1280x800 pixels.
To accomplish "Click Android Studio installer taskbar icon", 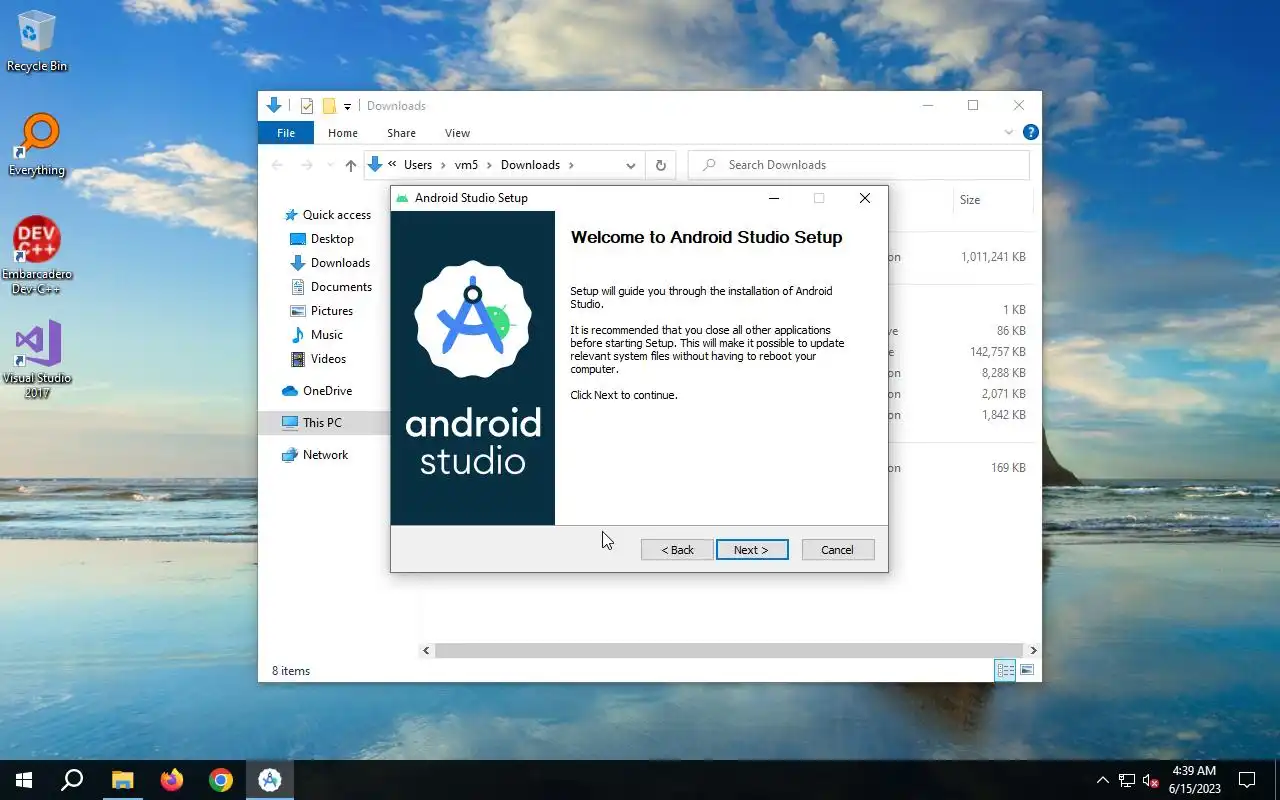I will (x=270, y=780).
